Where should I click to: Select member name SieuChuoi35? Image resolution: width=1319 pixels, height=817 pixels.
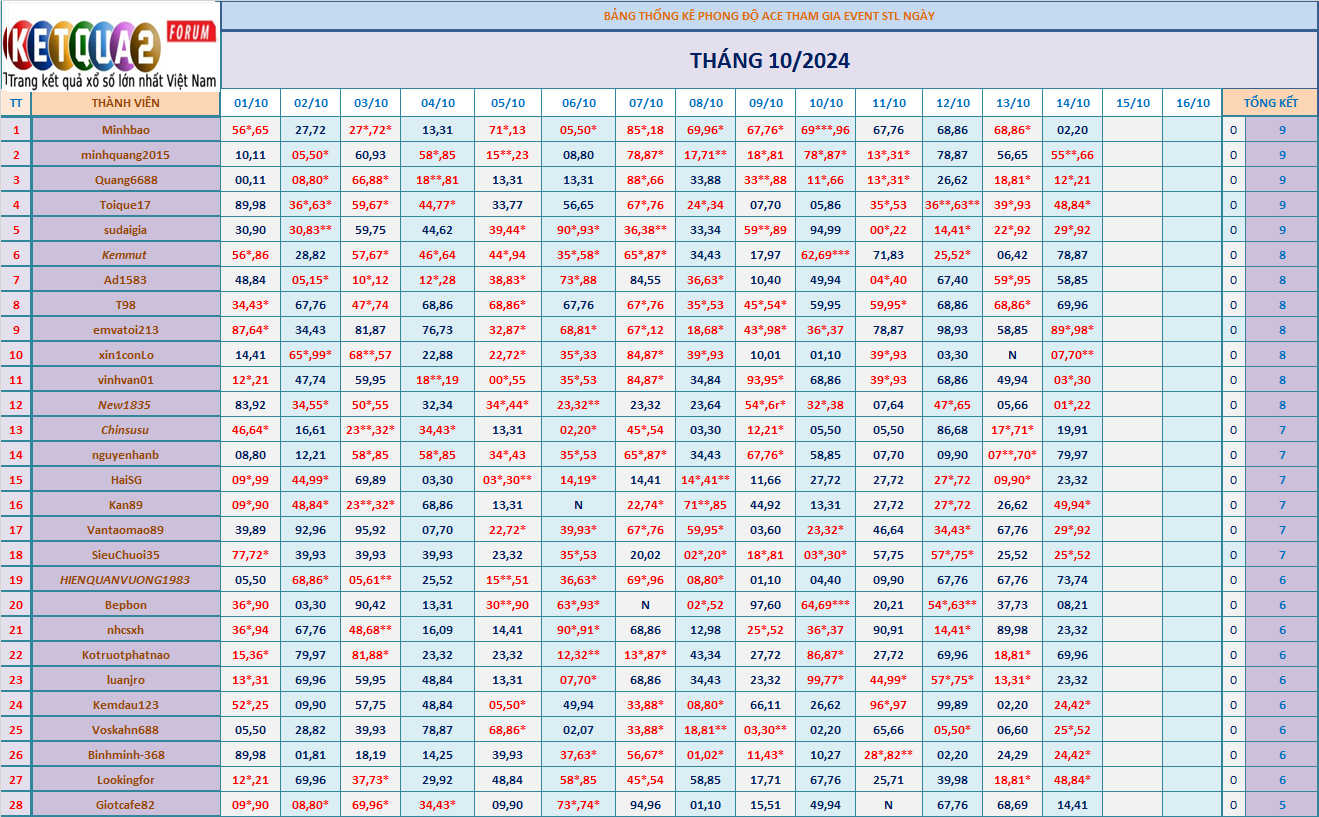(x=125, y=555)
